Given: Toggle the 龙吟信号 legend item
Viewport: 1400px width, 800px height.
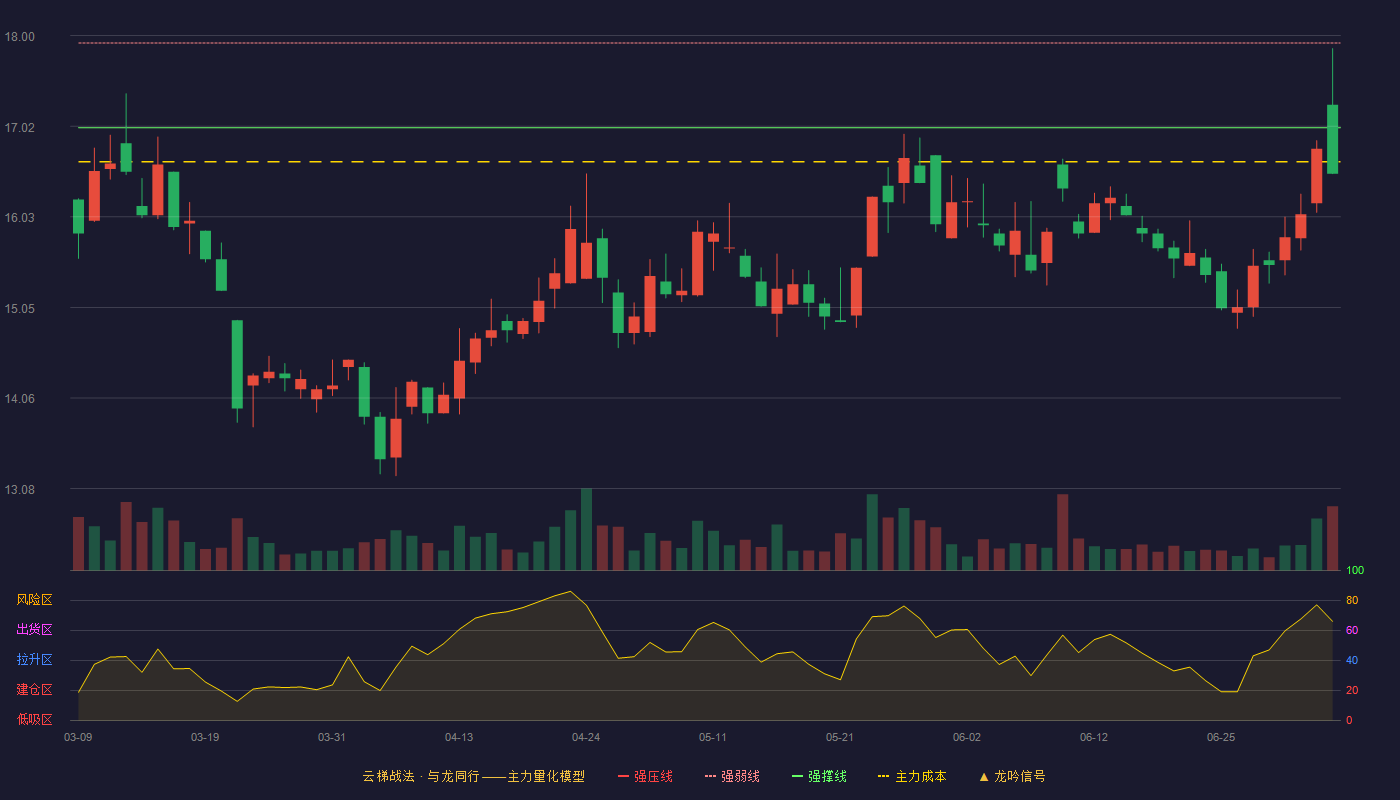Looking at the screenshot, I should point(1011,776).
